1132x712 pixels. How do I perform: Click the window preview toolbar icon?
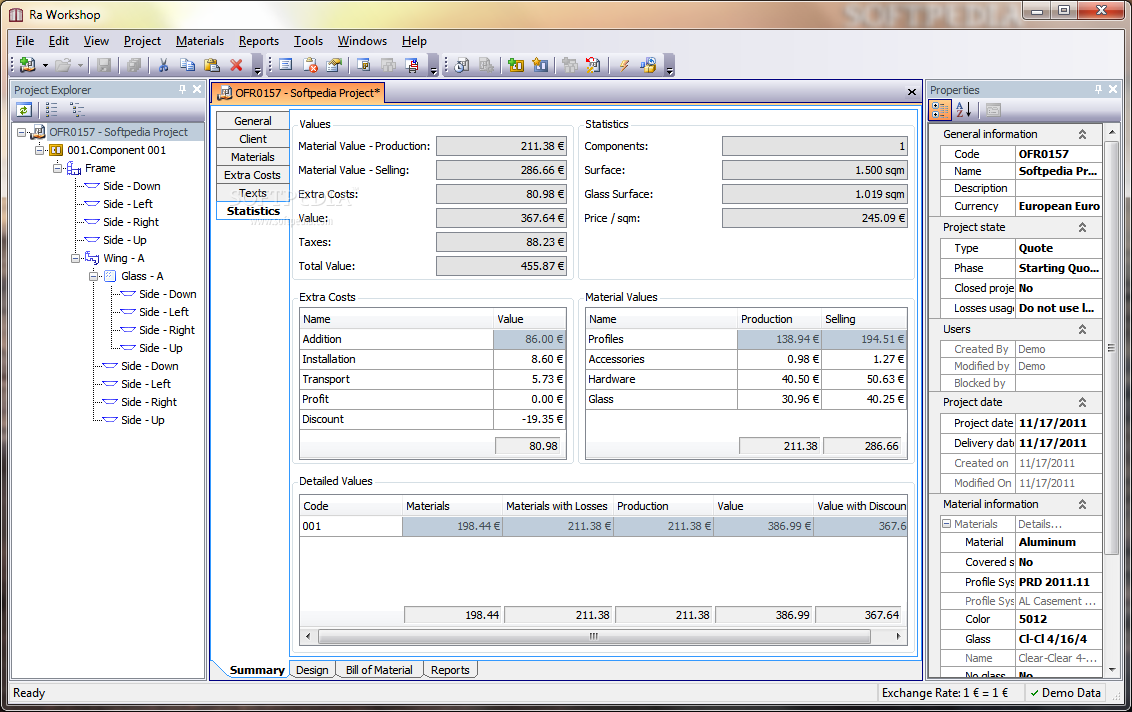click(364, 65)
